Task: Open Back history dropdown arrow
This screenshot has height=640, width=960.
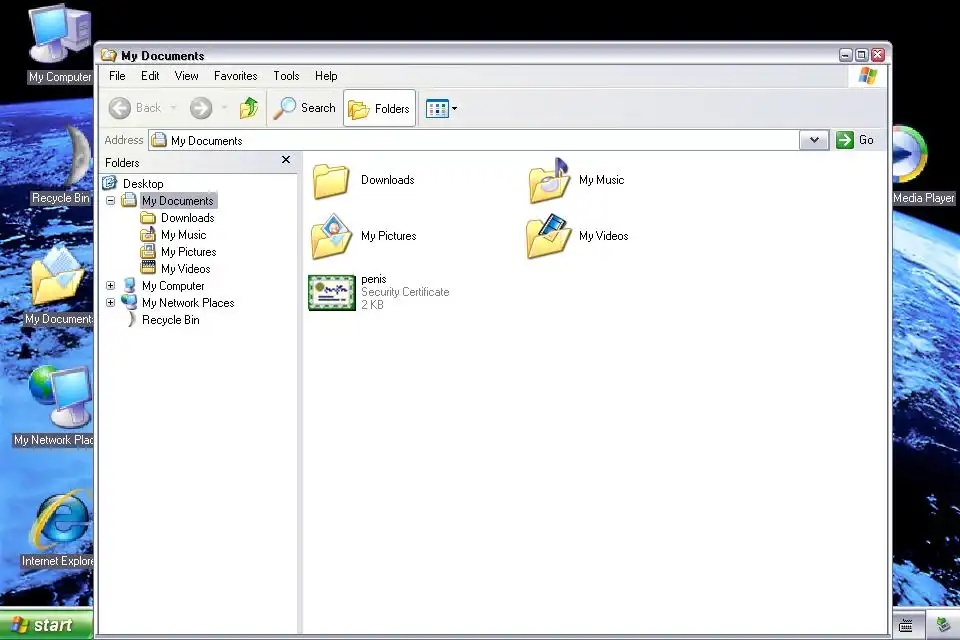Action: (x=173, y=108)
